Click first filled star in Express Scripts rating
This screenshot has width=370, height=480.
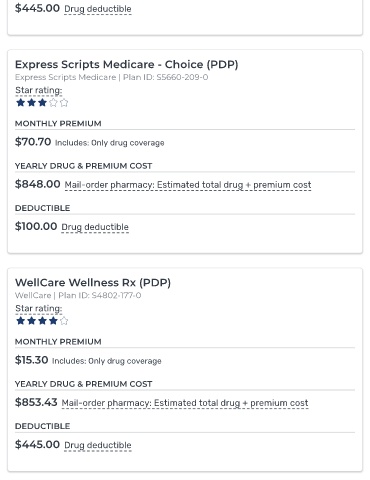tap(21, 103)
